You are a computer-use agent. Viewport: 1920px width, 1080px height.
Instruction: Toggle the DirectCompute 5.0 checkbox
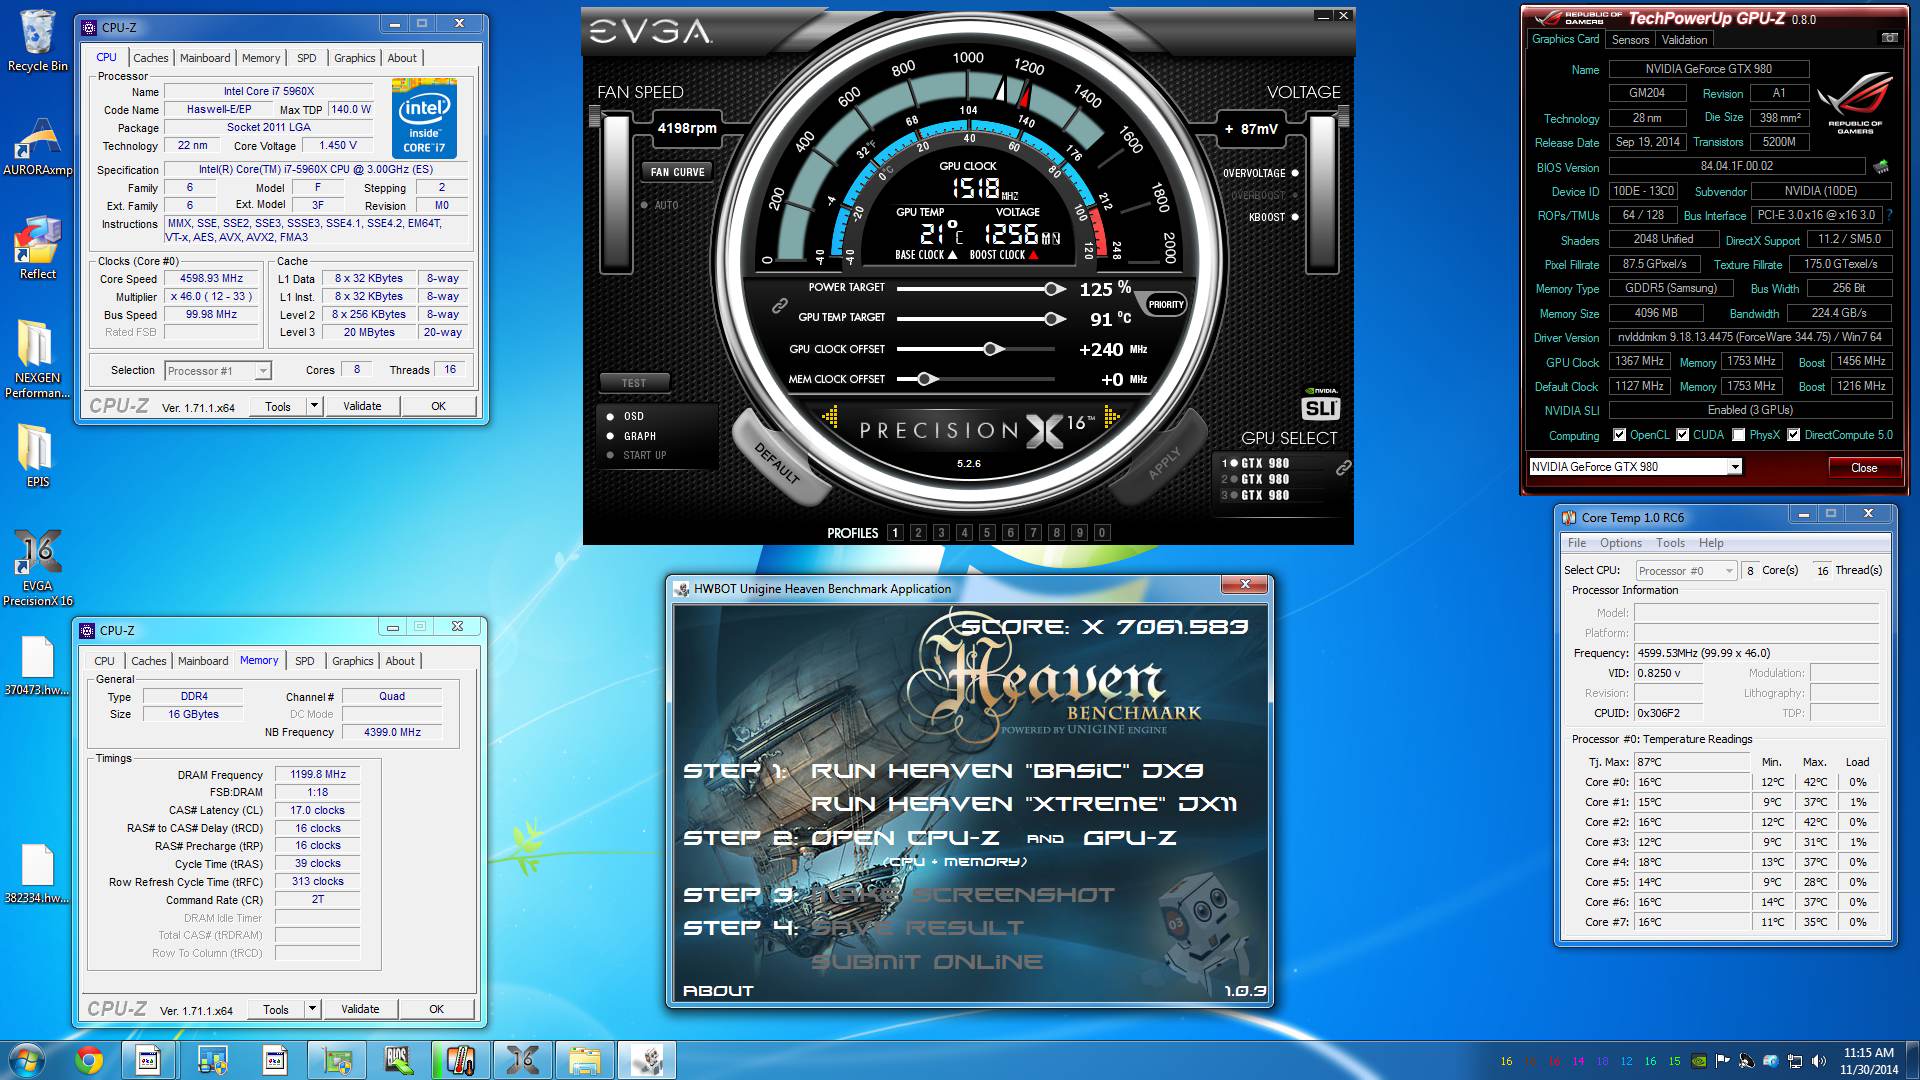click(1793, 435)
